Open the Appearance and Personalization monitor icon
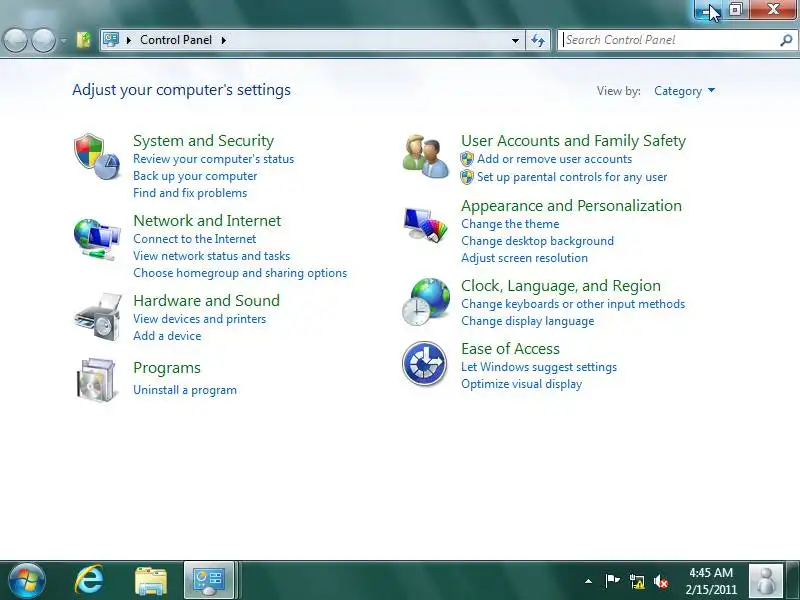 click(426, 224)
